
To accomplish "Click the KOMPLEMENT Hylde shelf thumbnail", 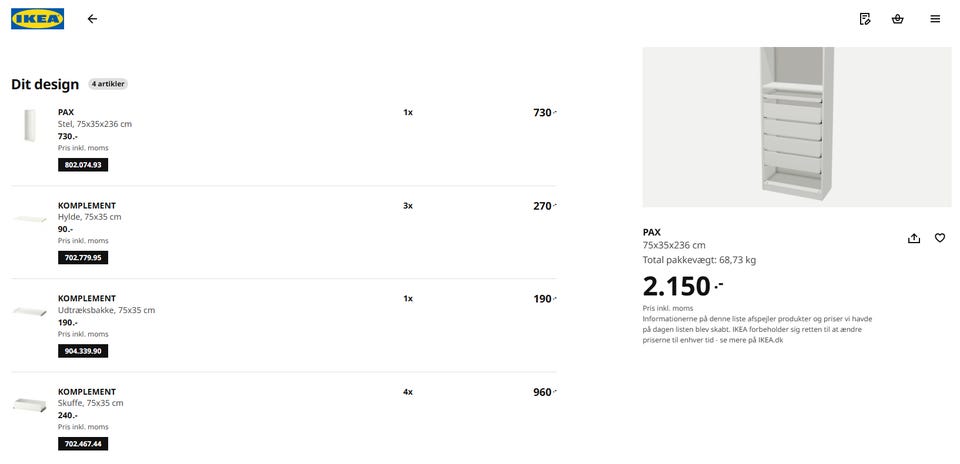I will click(28, 219).
